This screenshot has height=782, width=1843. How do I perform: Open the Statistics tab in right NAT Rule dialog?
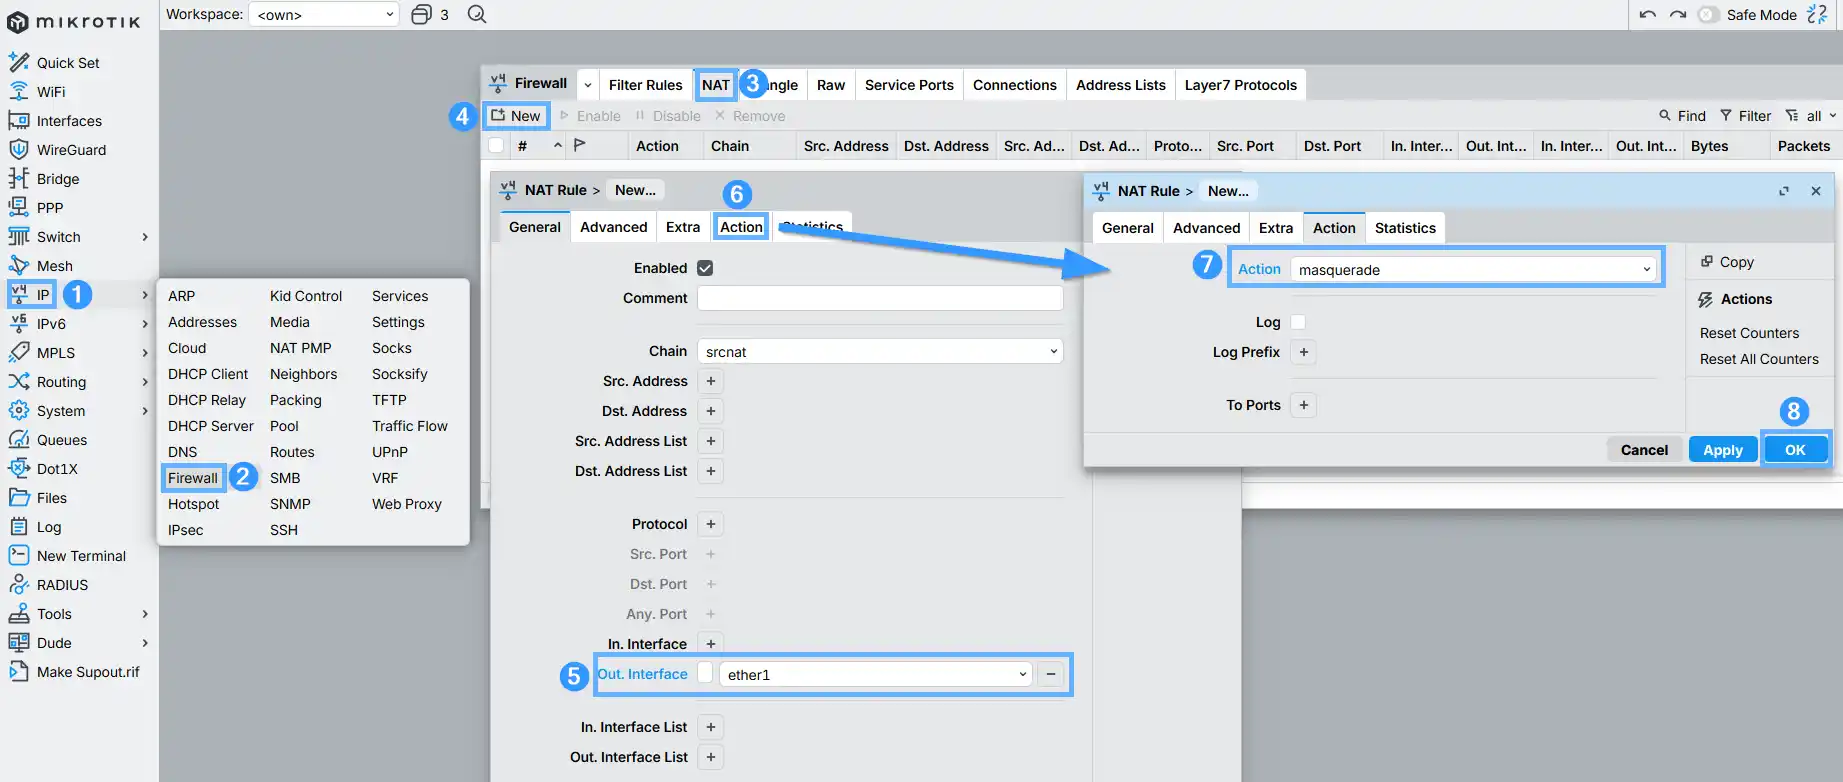(1405, 228)
